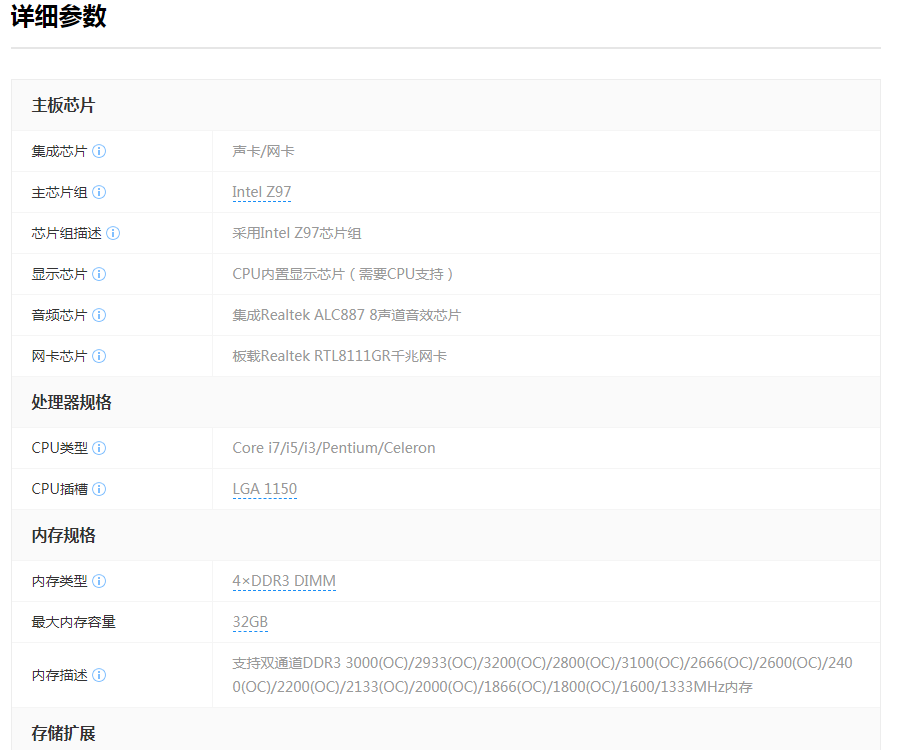Click info icon next to 主芯片组
This screenshot has width=897, height=750.
coord(99,192)
